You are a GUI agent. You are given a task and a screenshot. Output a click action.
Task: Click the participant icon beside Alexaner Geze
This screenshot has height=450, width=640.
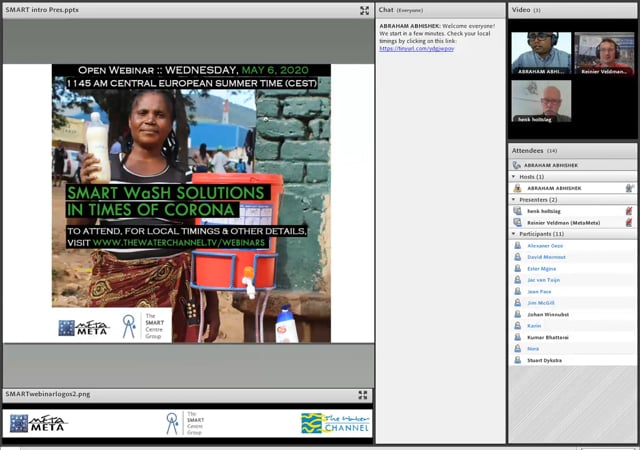(518, 245)
